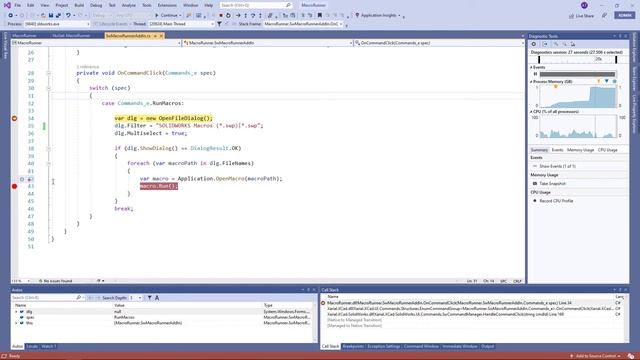This screenshot has height=360, width=640.
Task: Click the Diagnostic Tools zoom in icon
Action: (x=556, y=44)
